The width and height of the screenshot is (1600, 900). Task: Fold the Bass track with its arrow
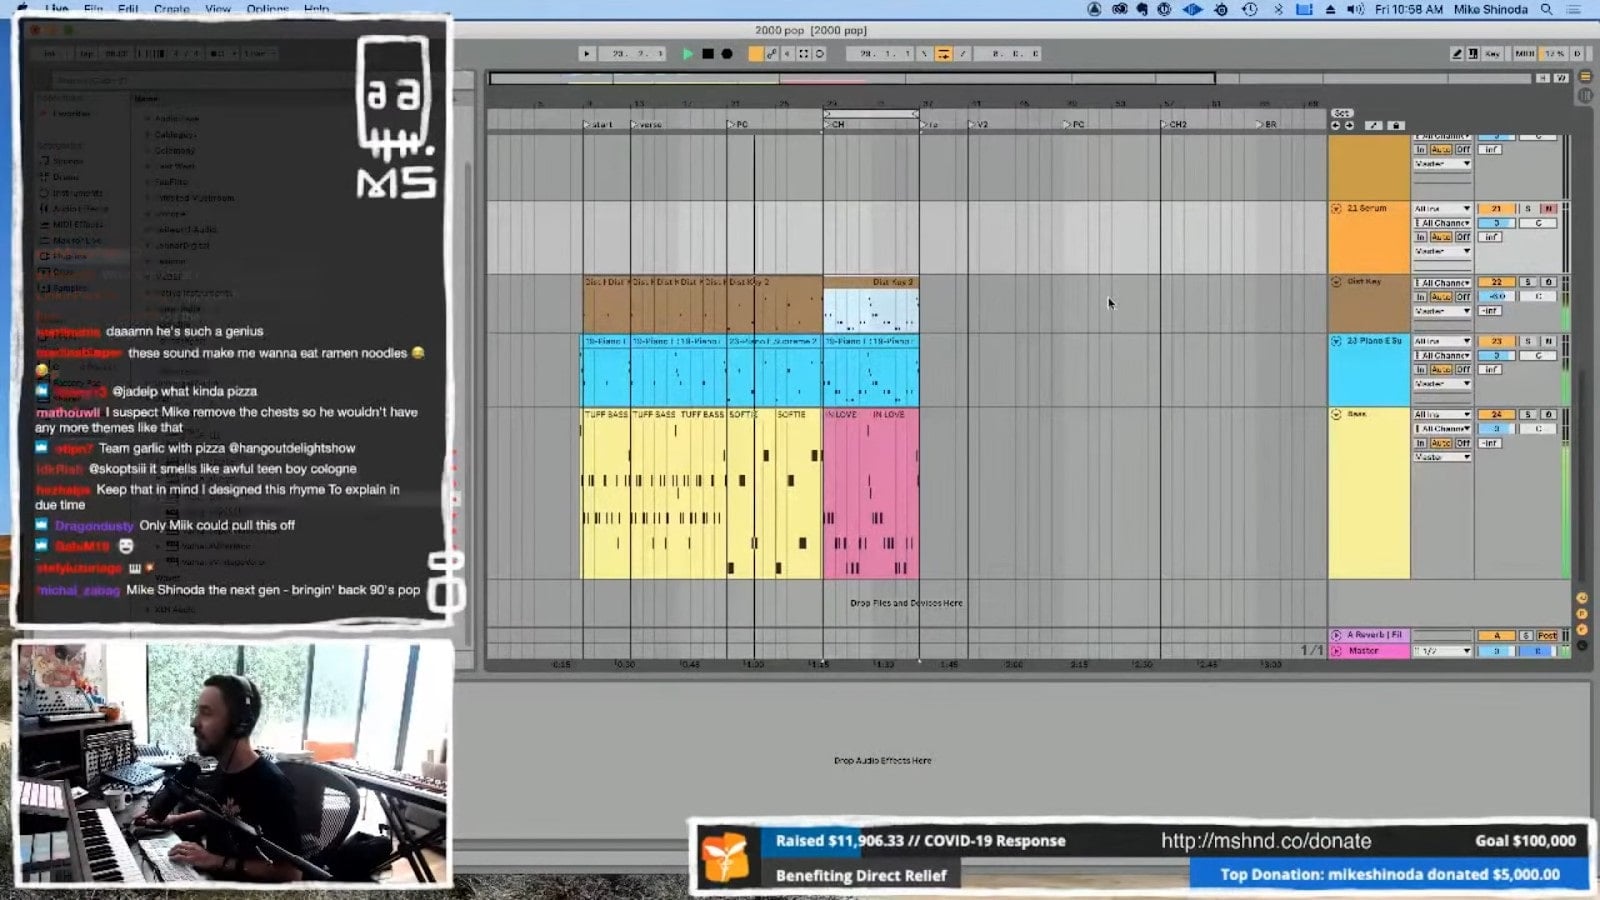[1336, 415]
